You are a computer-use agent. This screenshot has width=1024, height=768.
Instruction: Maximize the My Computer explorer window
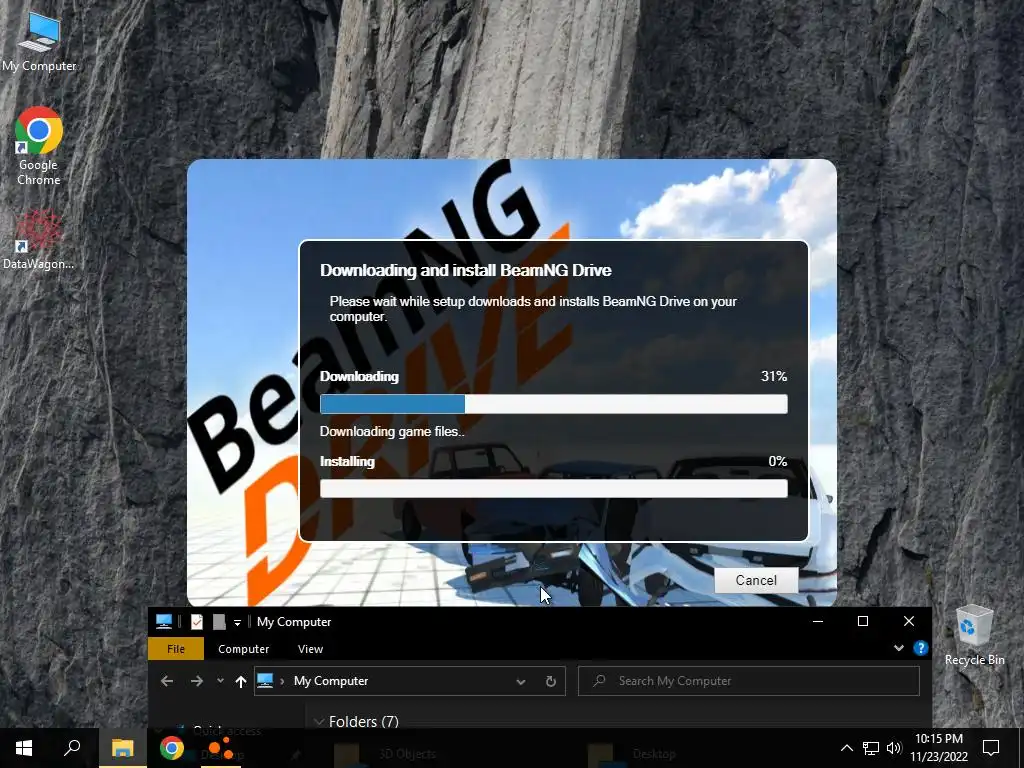(x=863, y=621)
